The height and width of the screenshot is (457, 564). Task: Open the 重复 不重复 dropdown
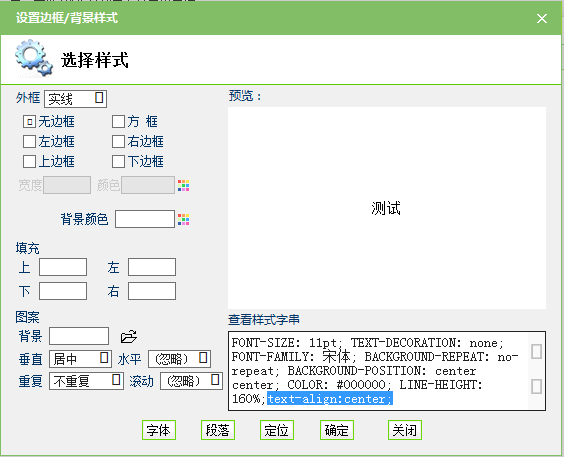(x=86, y=381)
